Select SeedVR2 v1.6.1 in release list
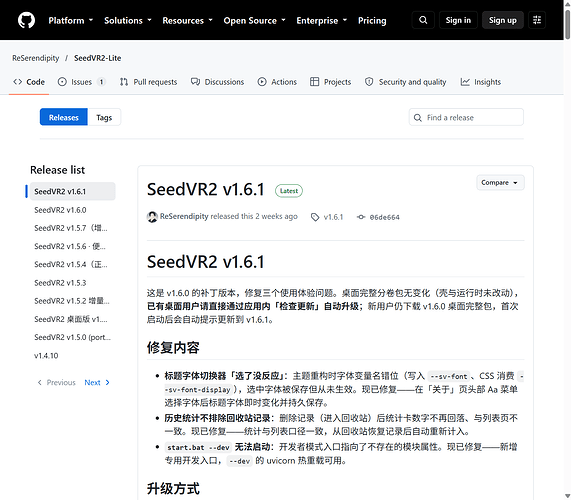This screenshot has width=571, height=500. (x=72, y=192)
